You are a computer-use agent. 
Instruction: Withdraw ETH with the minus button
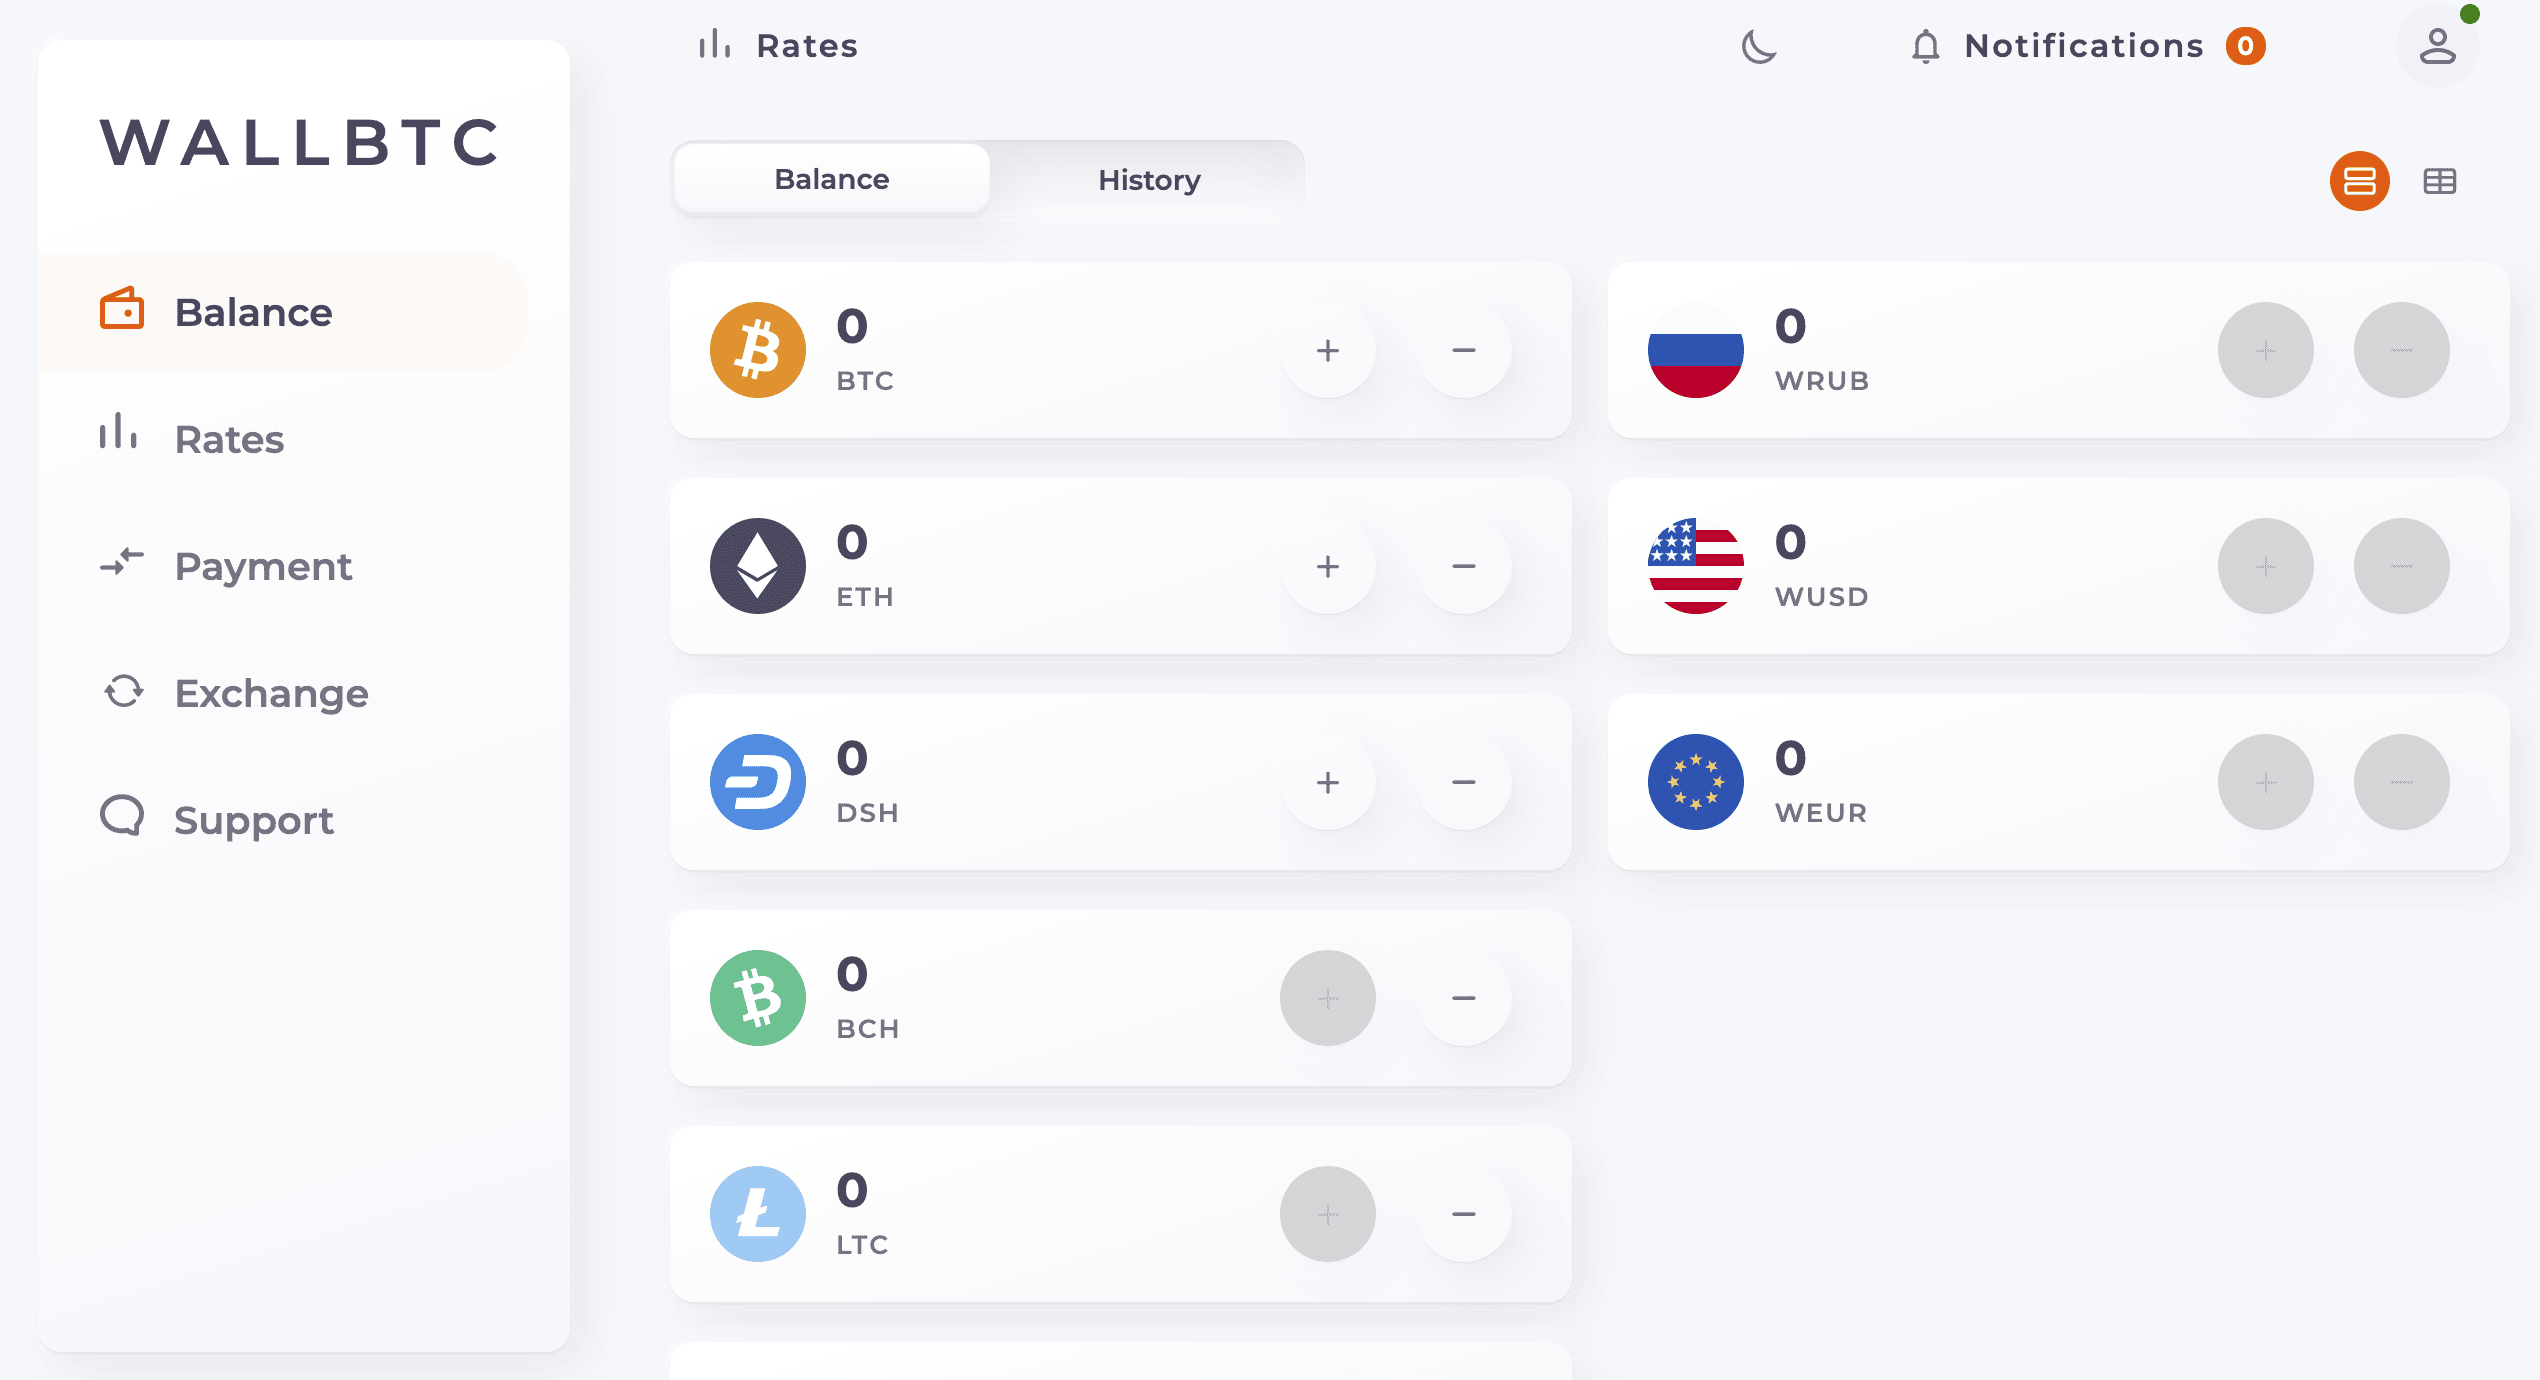pyautogui.click(x=1463, y=566)
